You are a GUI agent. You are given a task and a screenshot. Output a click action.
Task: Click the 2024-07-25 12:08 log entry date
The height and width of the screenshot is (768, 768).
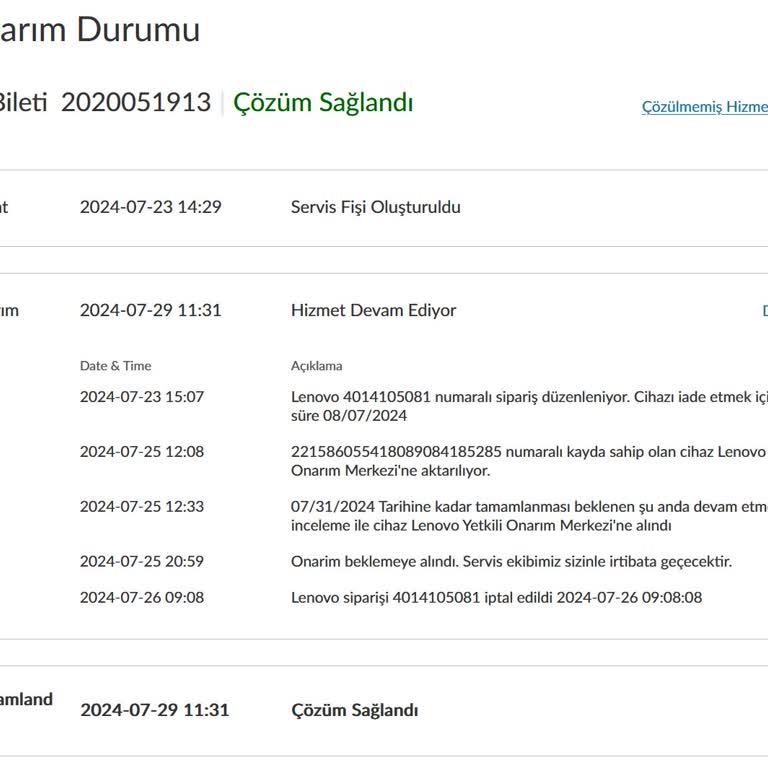point(142,452)
